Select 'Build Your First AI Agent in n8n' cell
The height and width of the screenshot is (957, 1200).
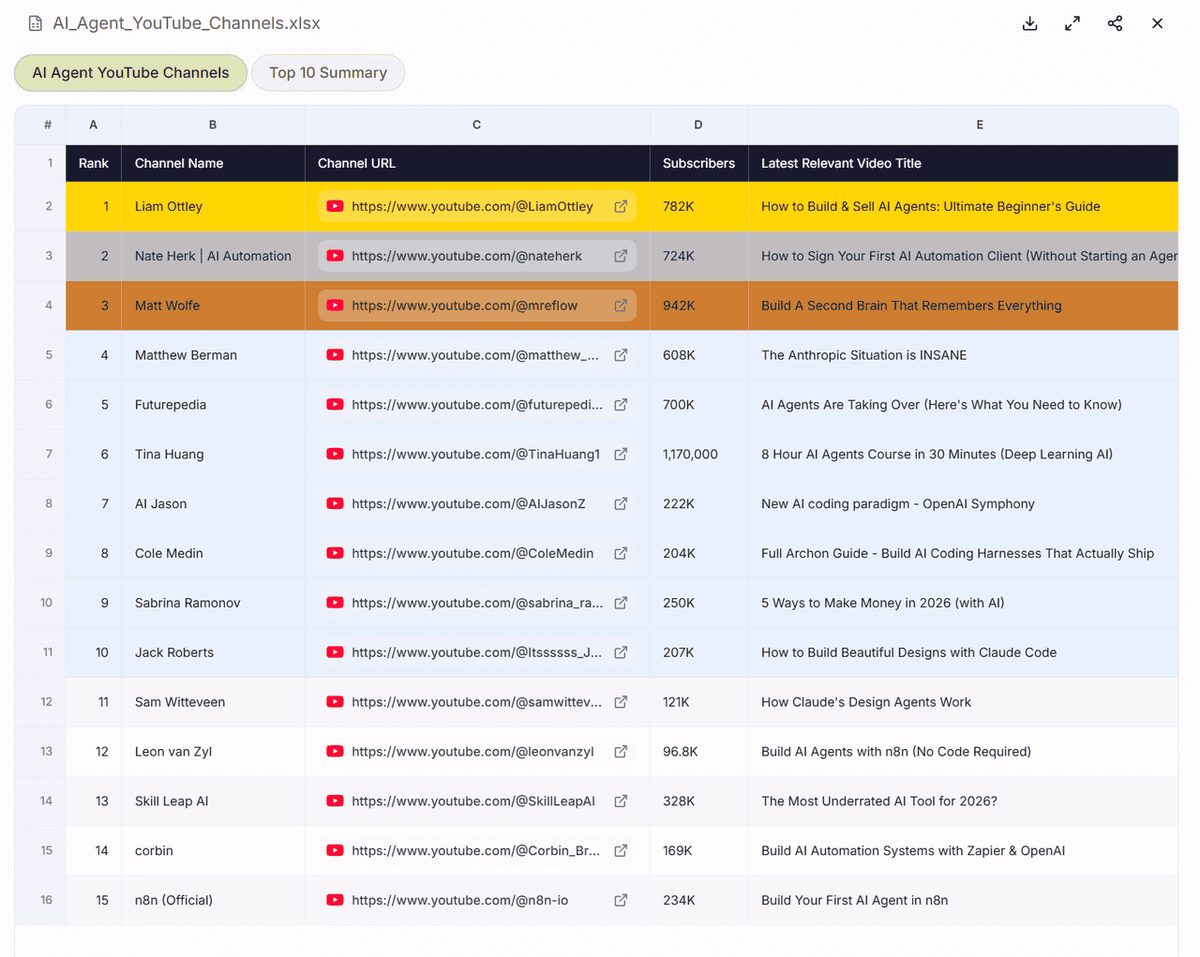(963, 900)
